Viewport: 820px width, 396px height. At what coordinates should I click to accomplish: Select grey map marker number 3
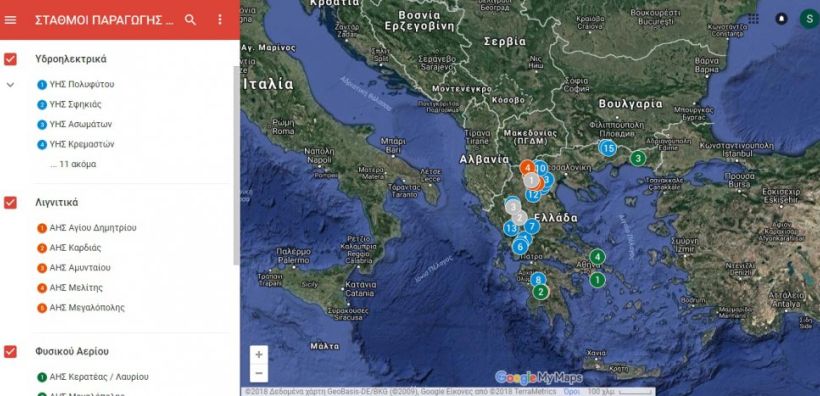click(x=513, y=206)
